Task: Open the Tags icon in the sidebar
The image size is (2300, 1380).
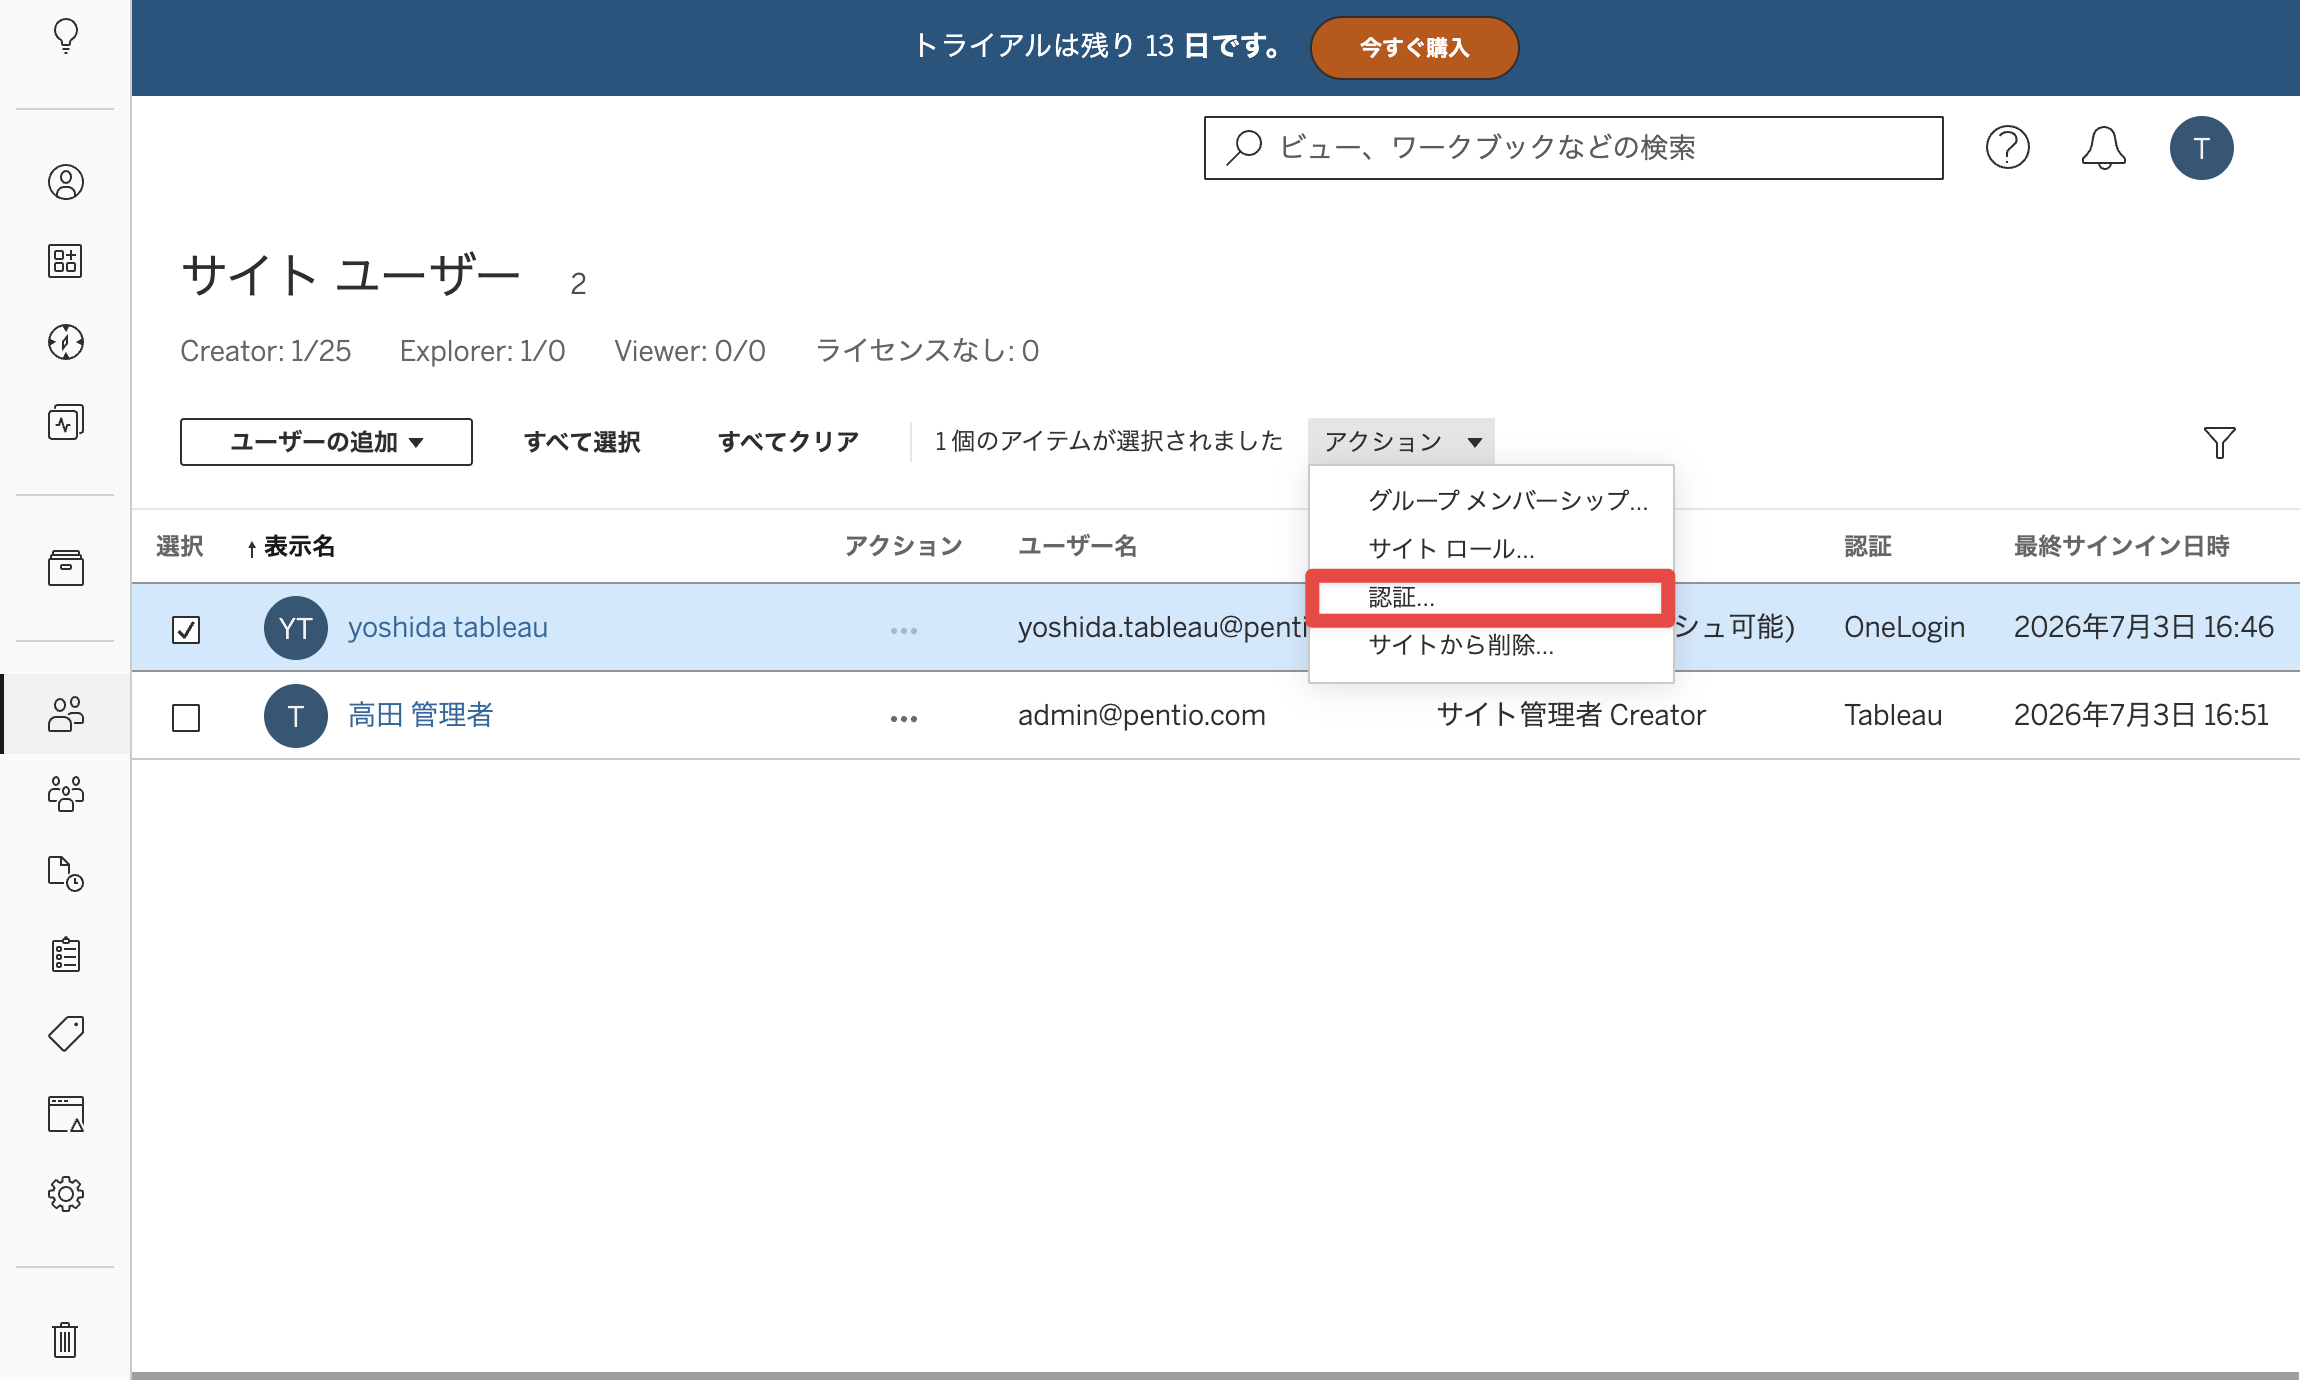Action: (66, 1034)
